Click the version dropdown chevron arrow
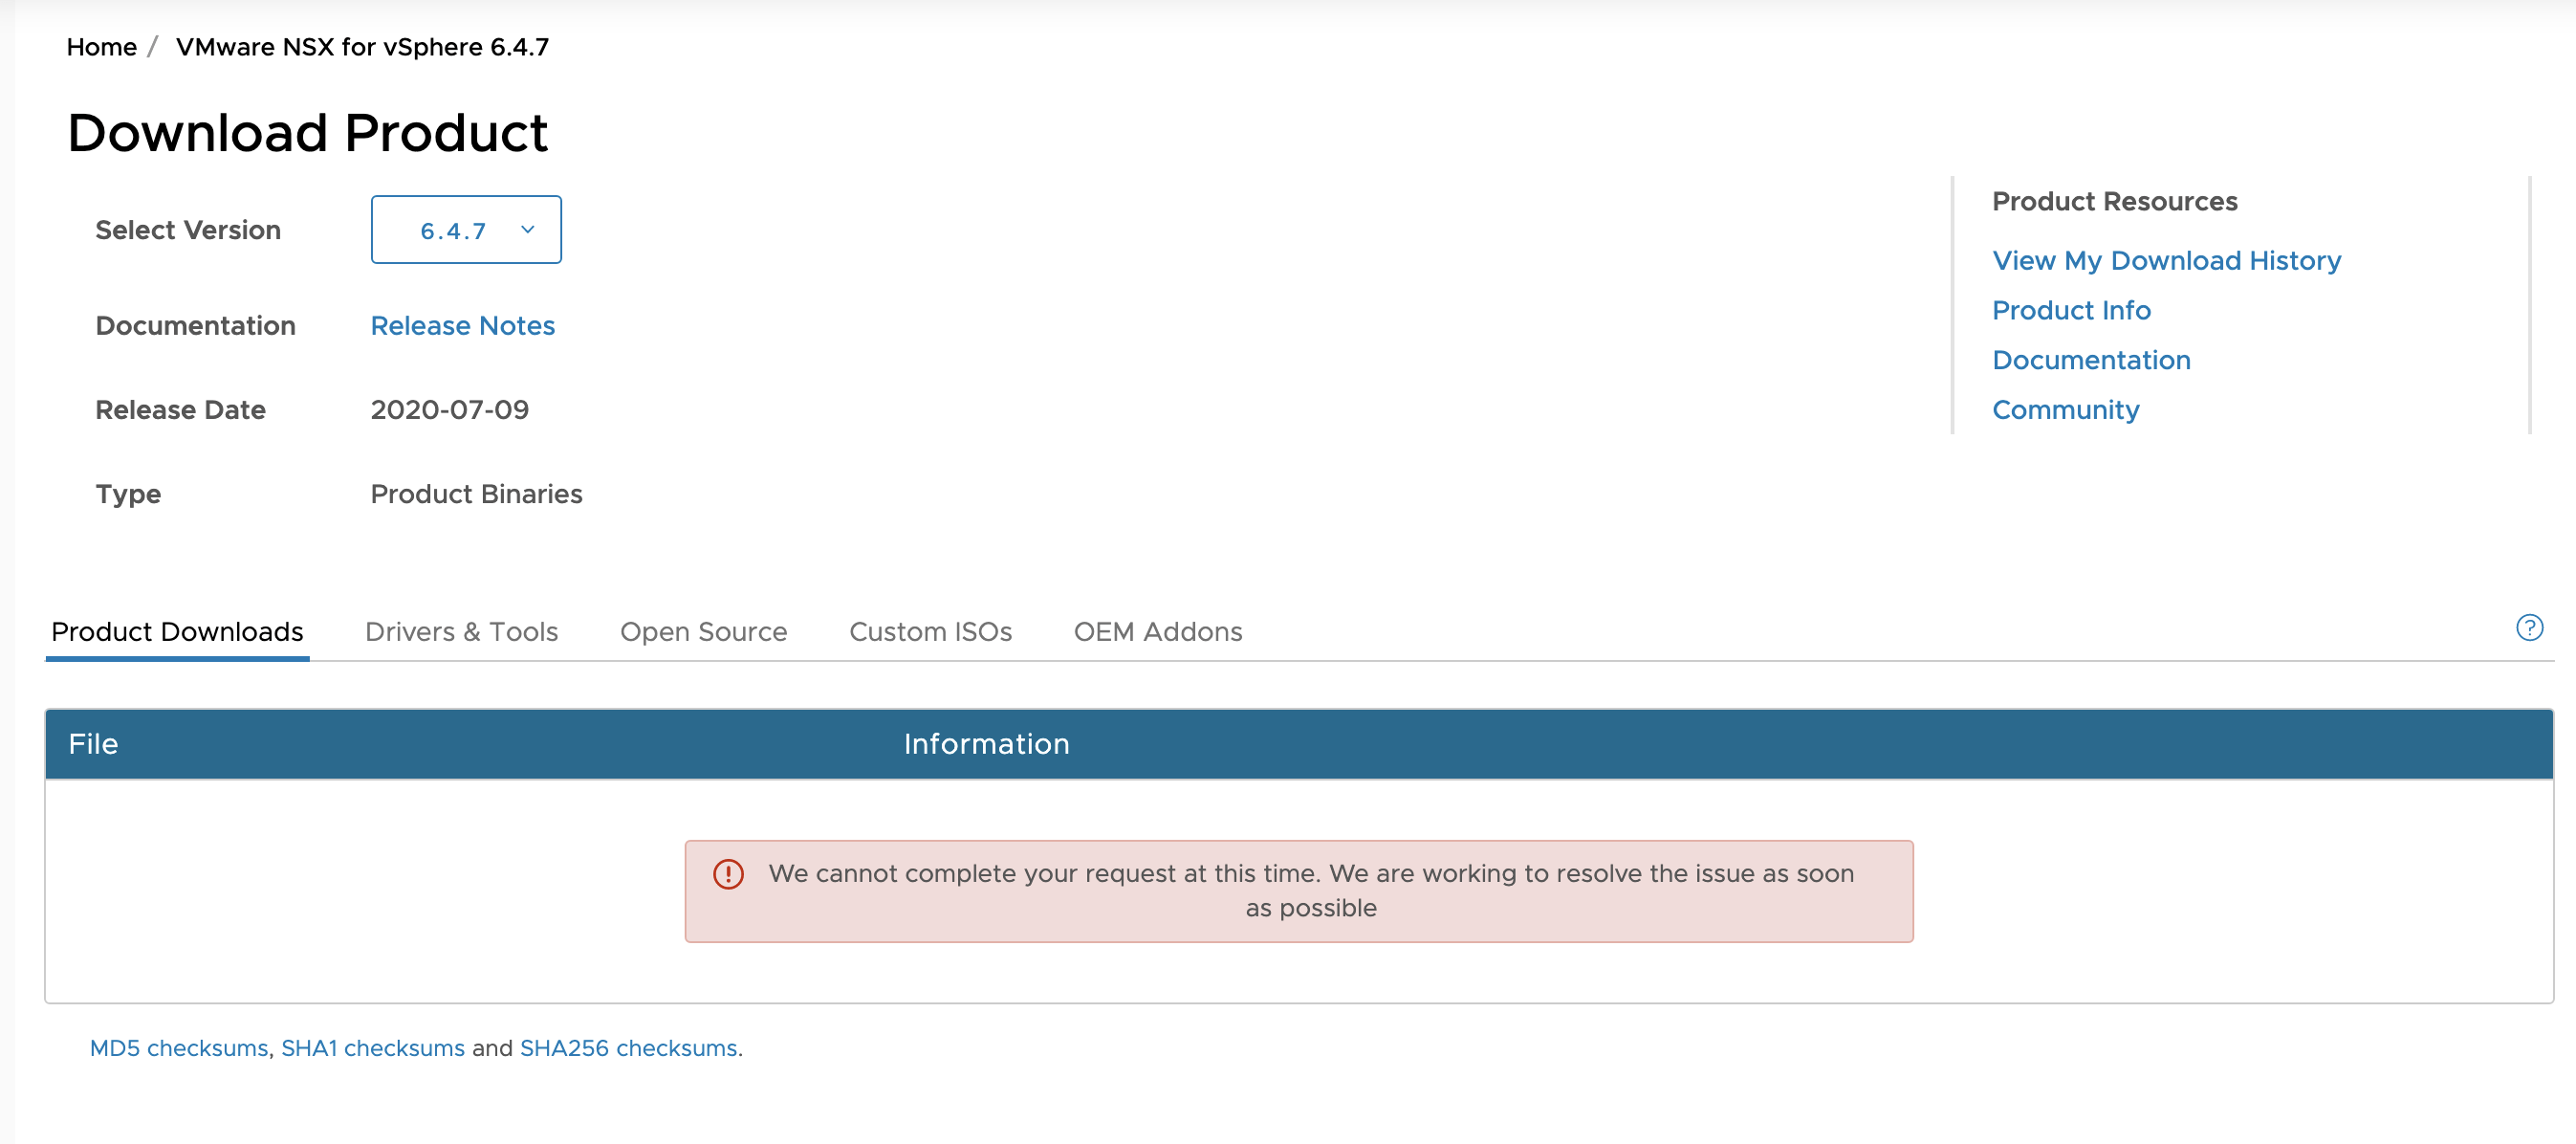The width and height of the screenshot is (2576, 1144). click(x=528, y=230)
